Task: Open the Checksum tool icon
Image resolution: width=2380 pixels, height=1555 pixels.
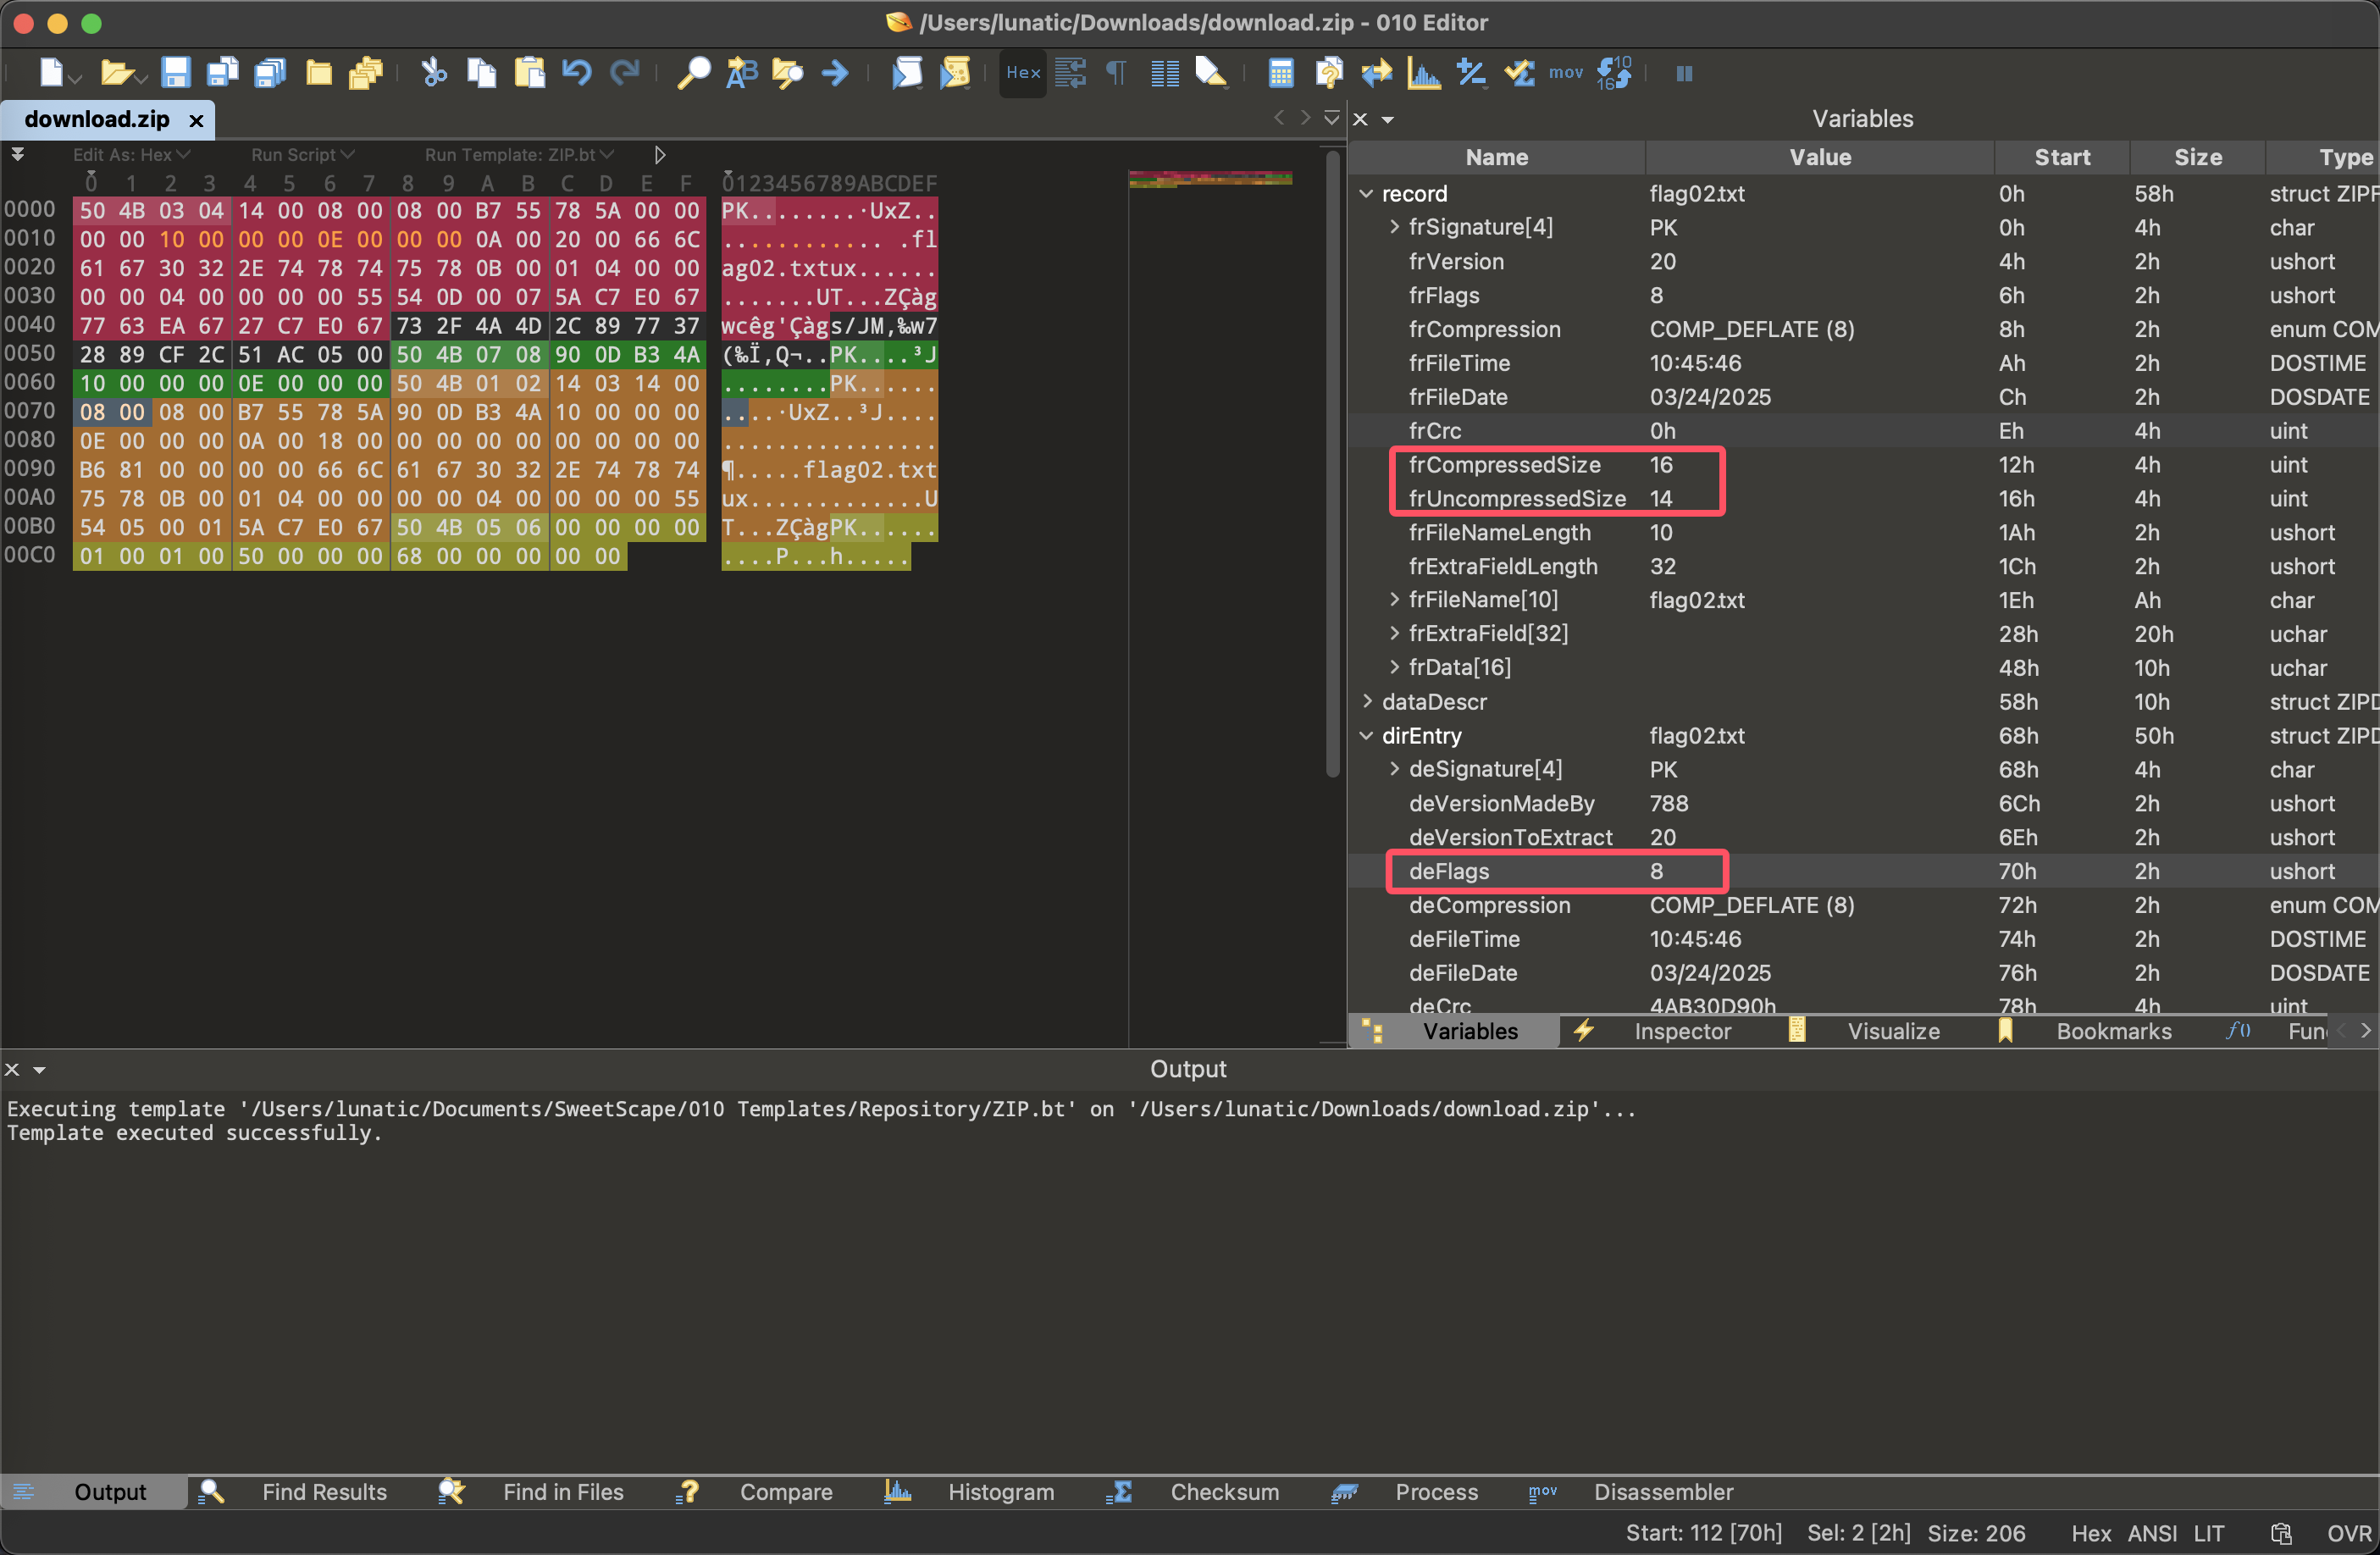Action: click(1519, 73)
